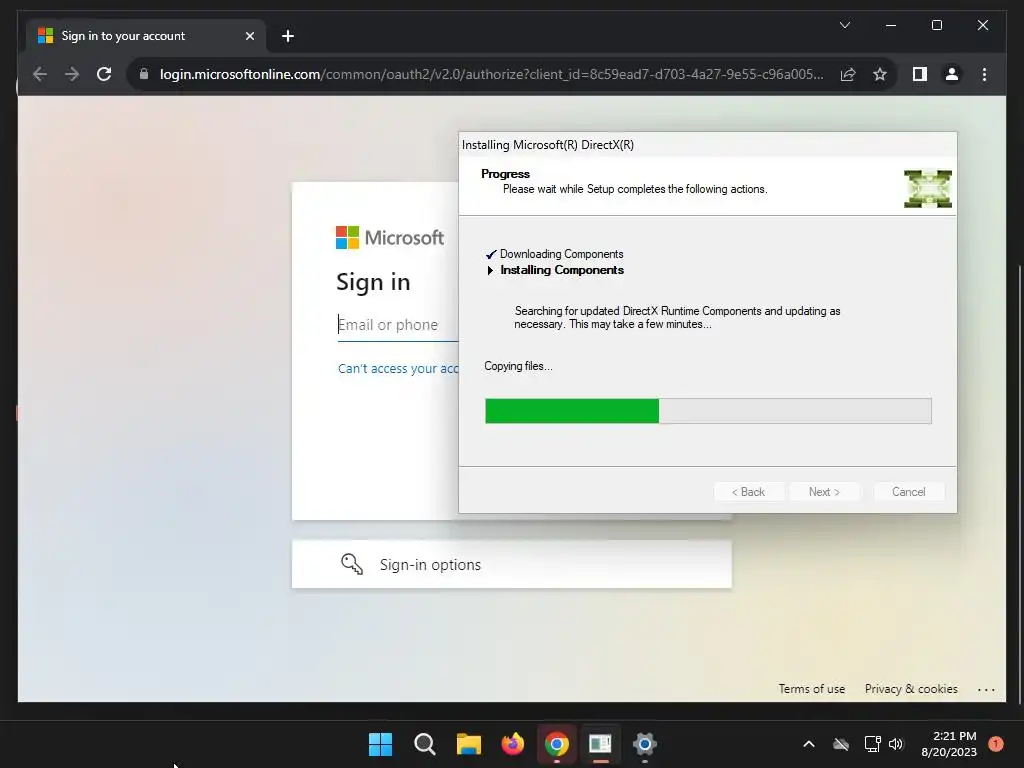
Task: Share this page using the share icon
Action: click(848, 74)
